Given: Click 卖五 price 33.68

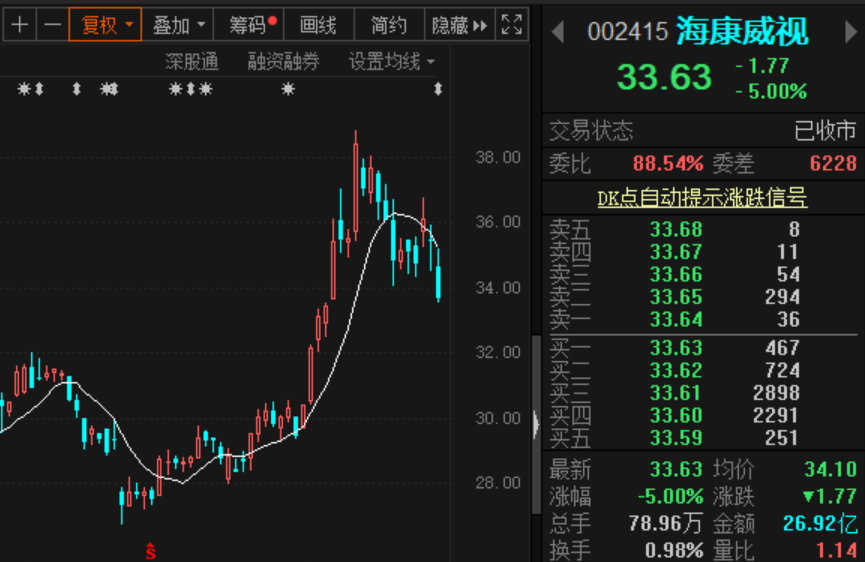Looking at the screenshot, I should pos(676,229).
